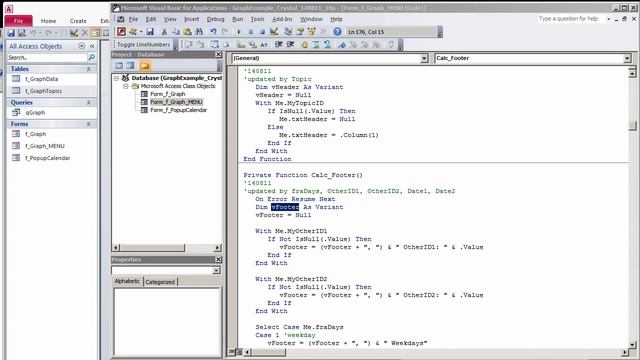Open the Tools menu

click(257, 19)
